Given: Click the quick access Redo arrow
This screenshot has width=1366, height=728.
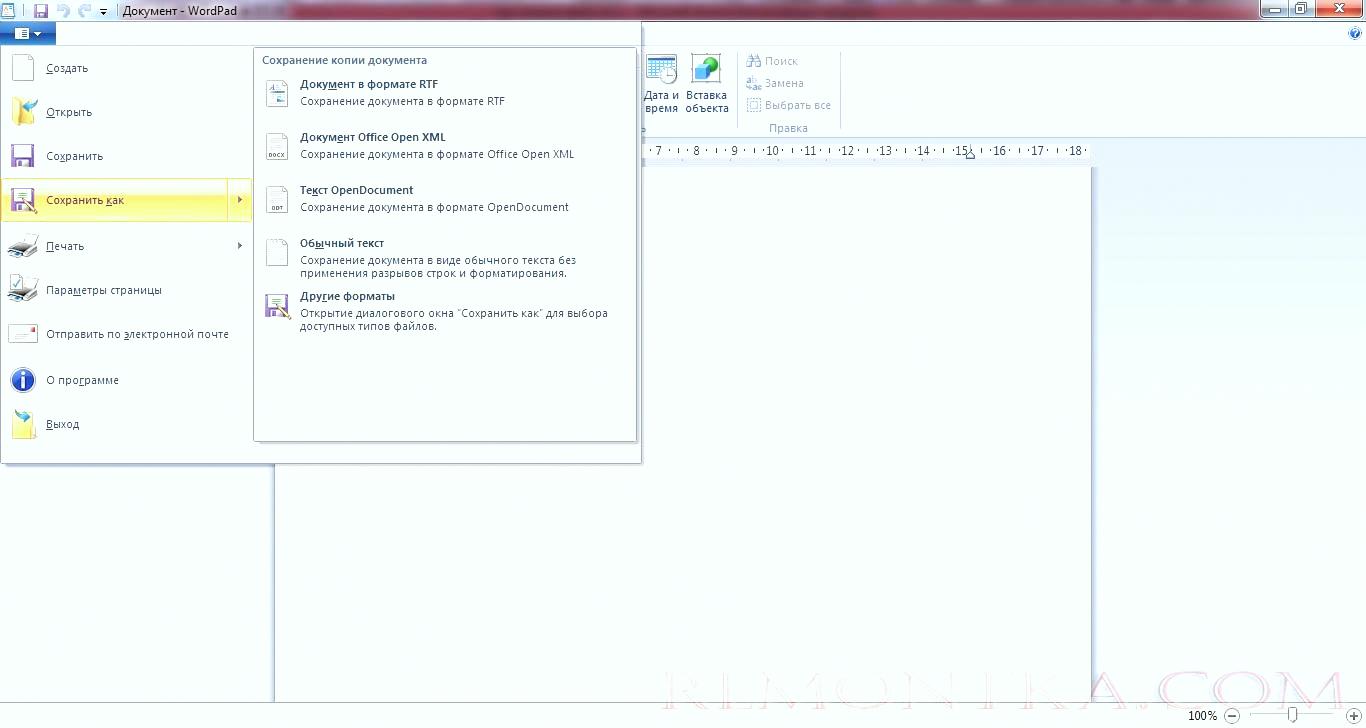Looking at the screenshot, I should (x=84, y=11).
